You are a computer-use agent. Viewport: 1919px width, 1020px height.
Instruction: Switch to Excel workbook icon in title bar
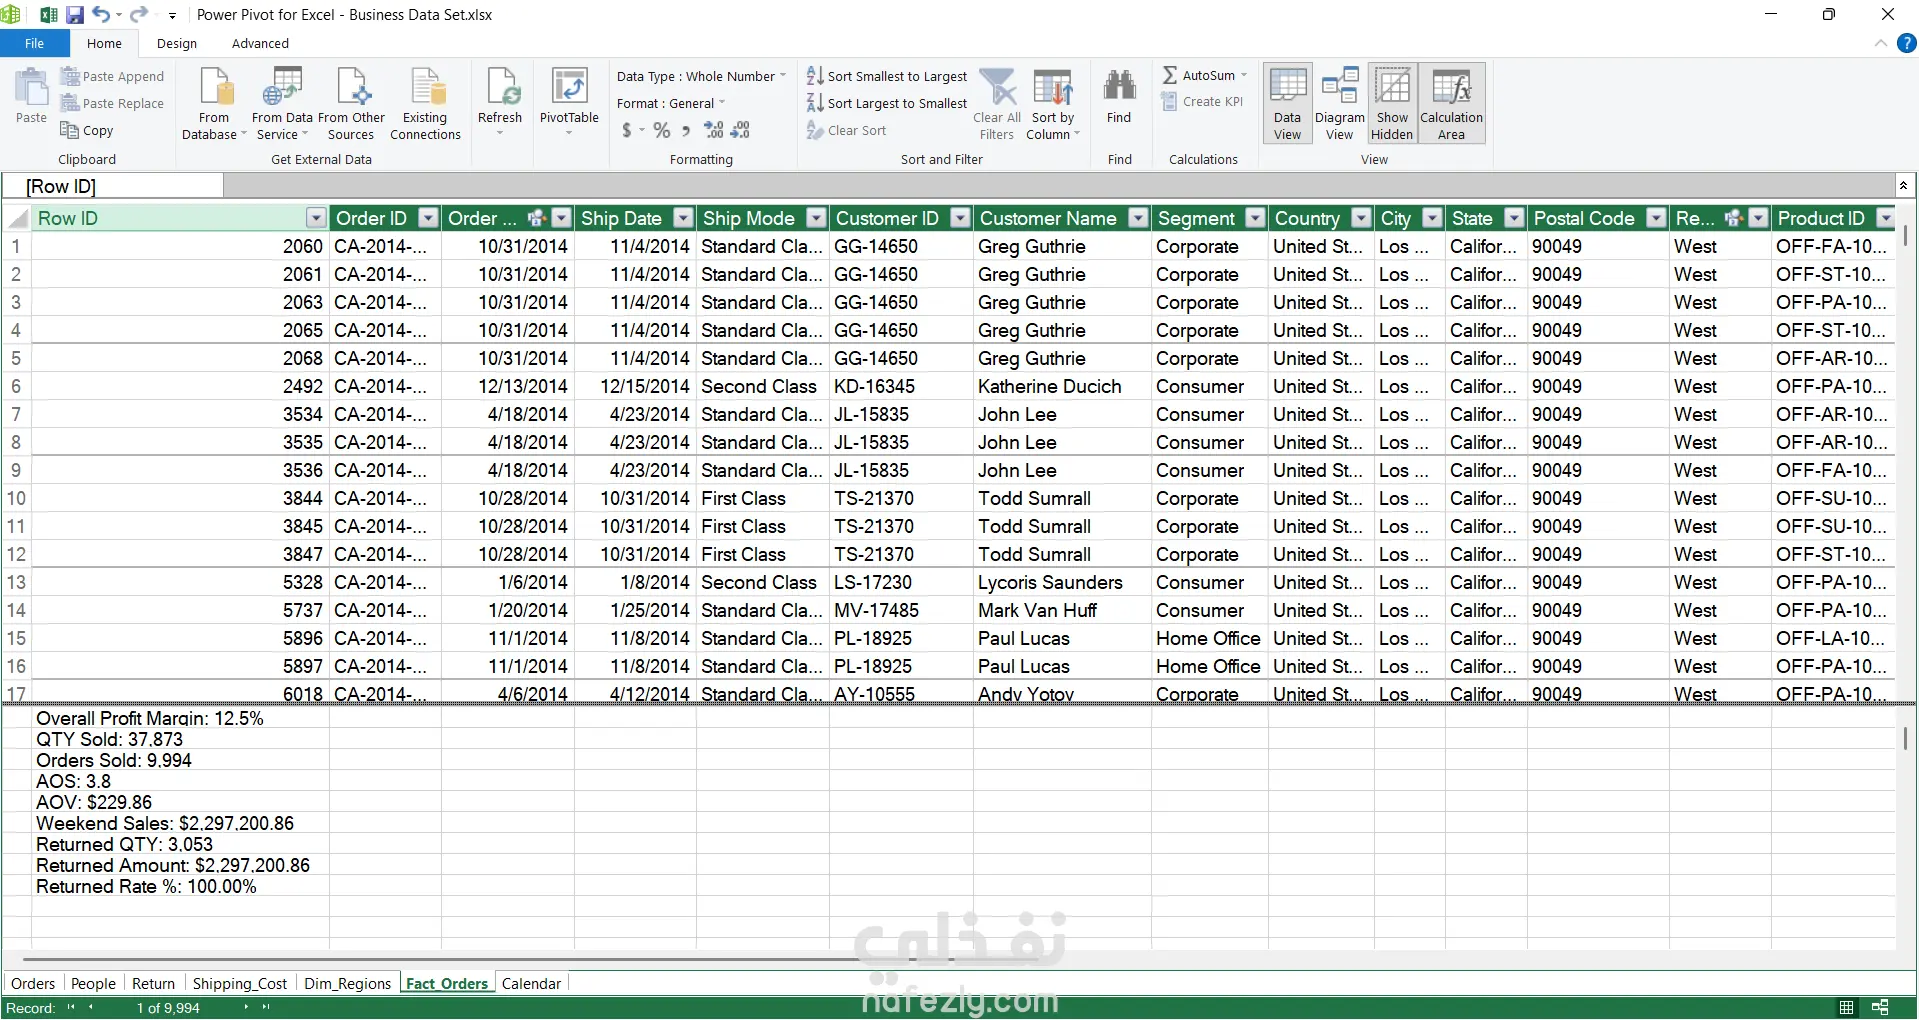(49, 14)
